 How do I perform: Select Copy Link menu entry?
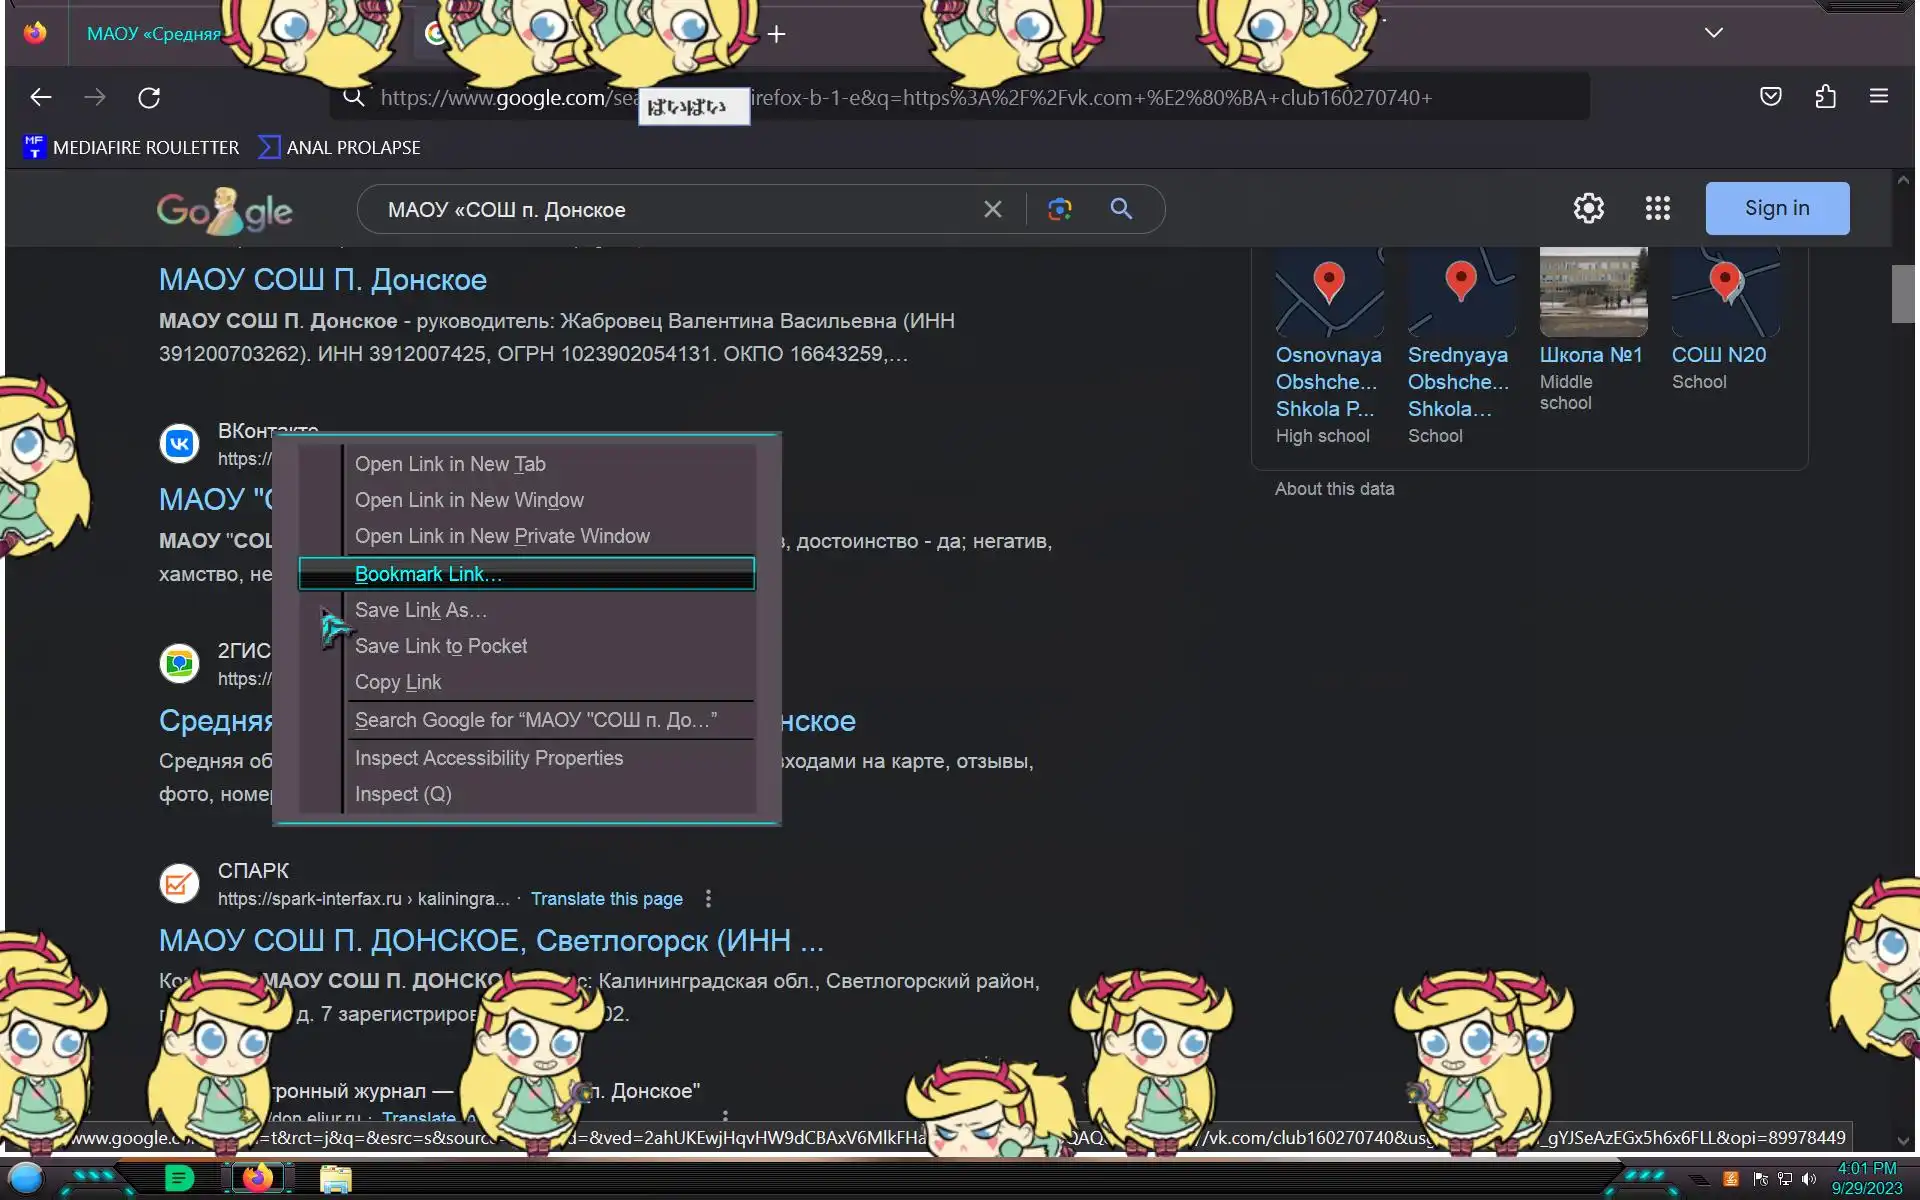coord(398,682)
